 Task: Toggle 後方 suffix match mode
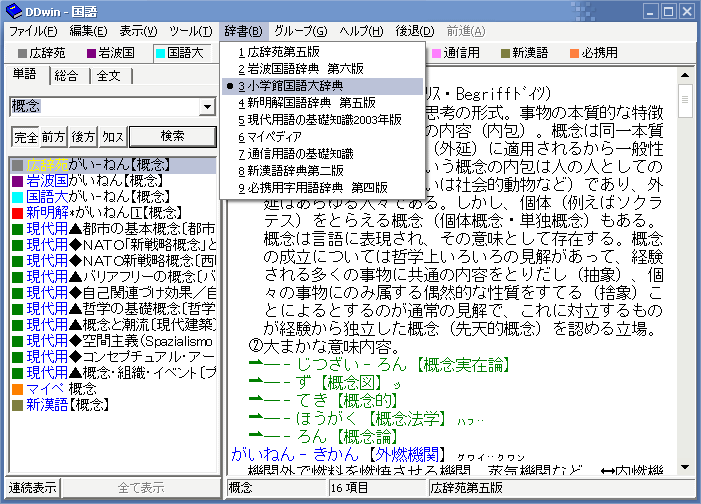tap(83, 137)
